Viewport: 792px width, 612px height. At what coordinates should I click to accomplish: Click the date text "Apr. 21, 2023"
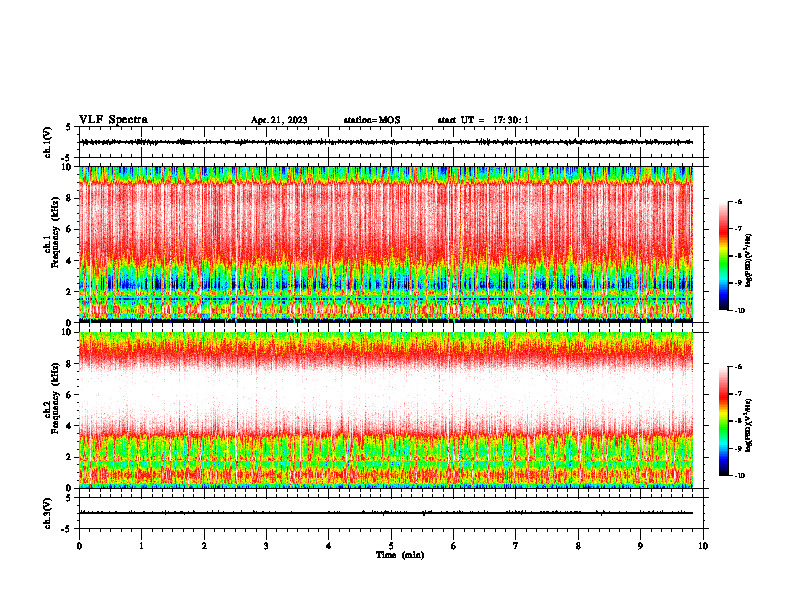tap(279, 120)
